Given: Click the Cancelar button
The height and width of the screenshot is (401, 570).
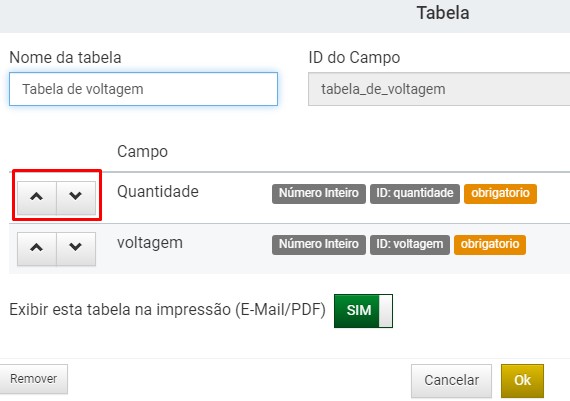Looking at the screenshot, I should [451, 381].
